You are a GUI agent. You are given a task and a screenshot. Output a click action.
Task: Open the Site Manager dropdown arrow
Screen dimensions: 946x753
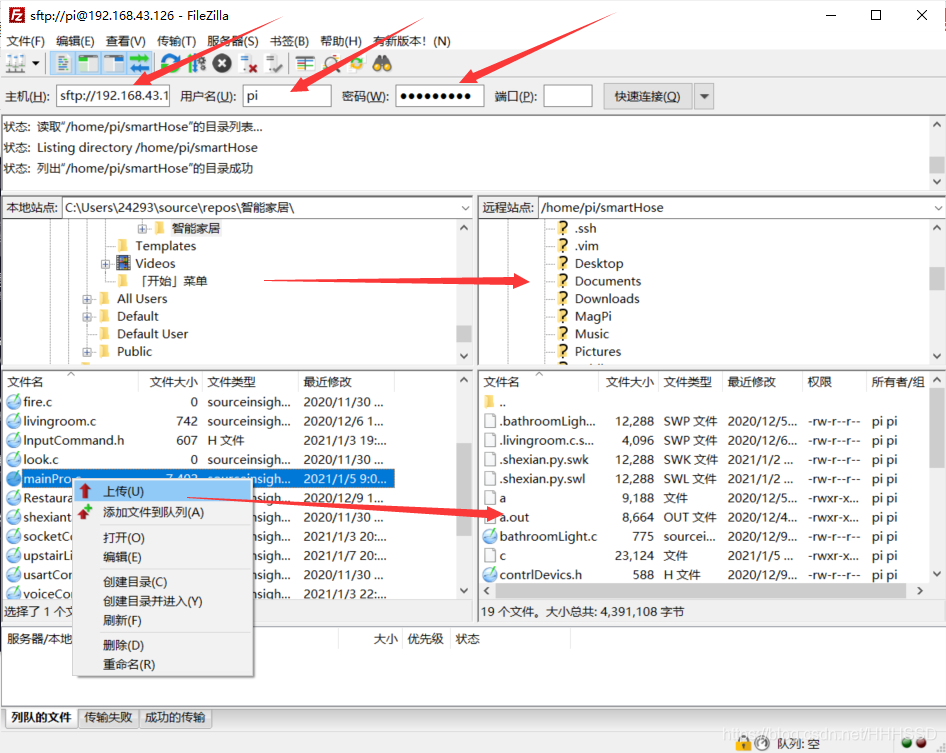click(x=36, y=63)
